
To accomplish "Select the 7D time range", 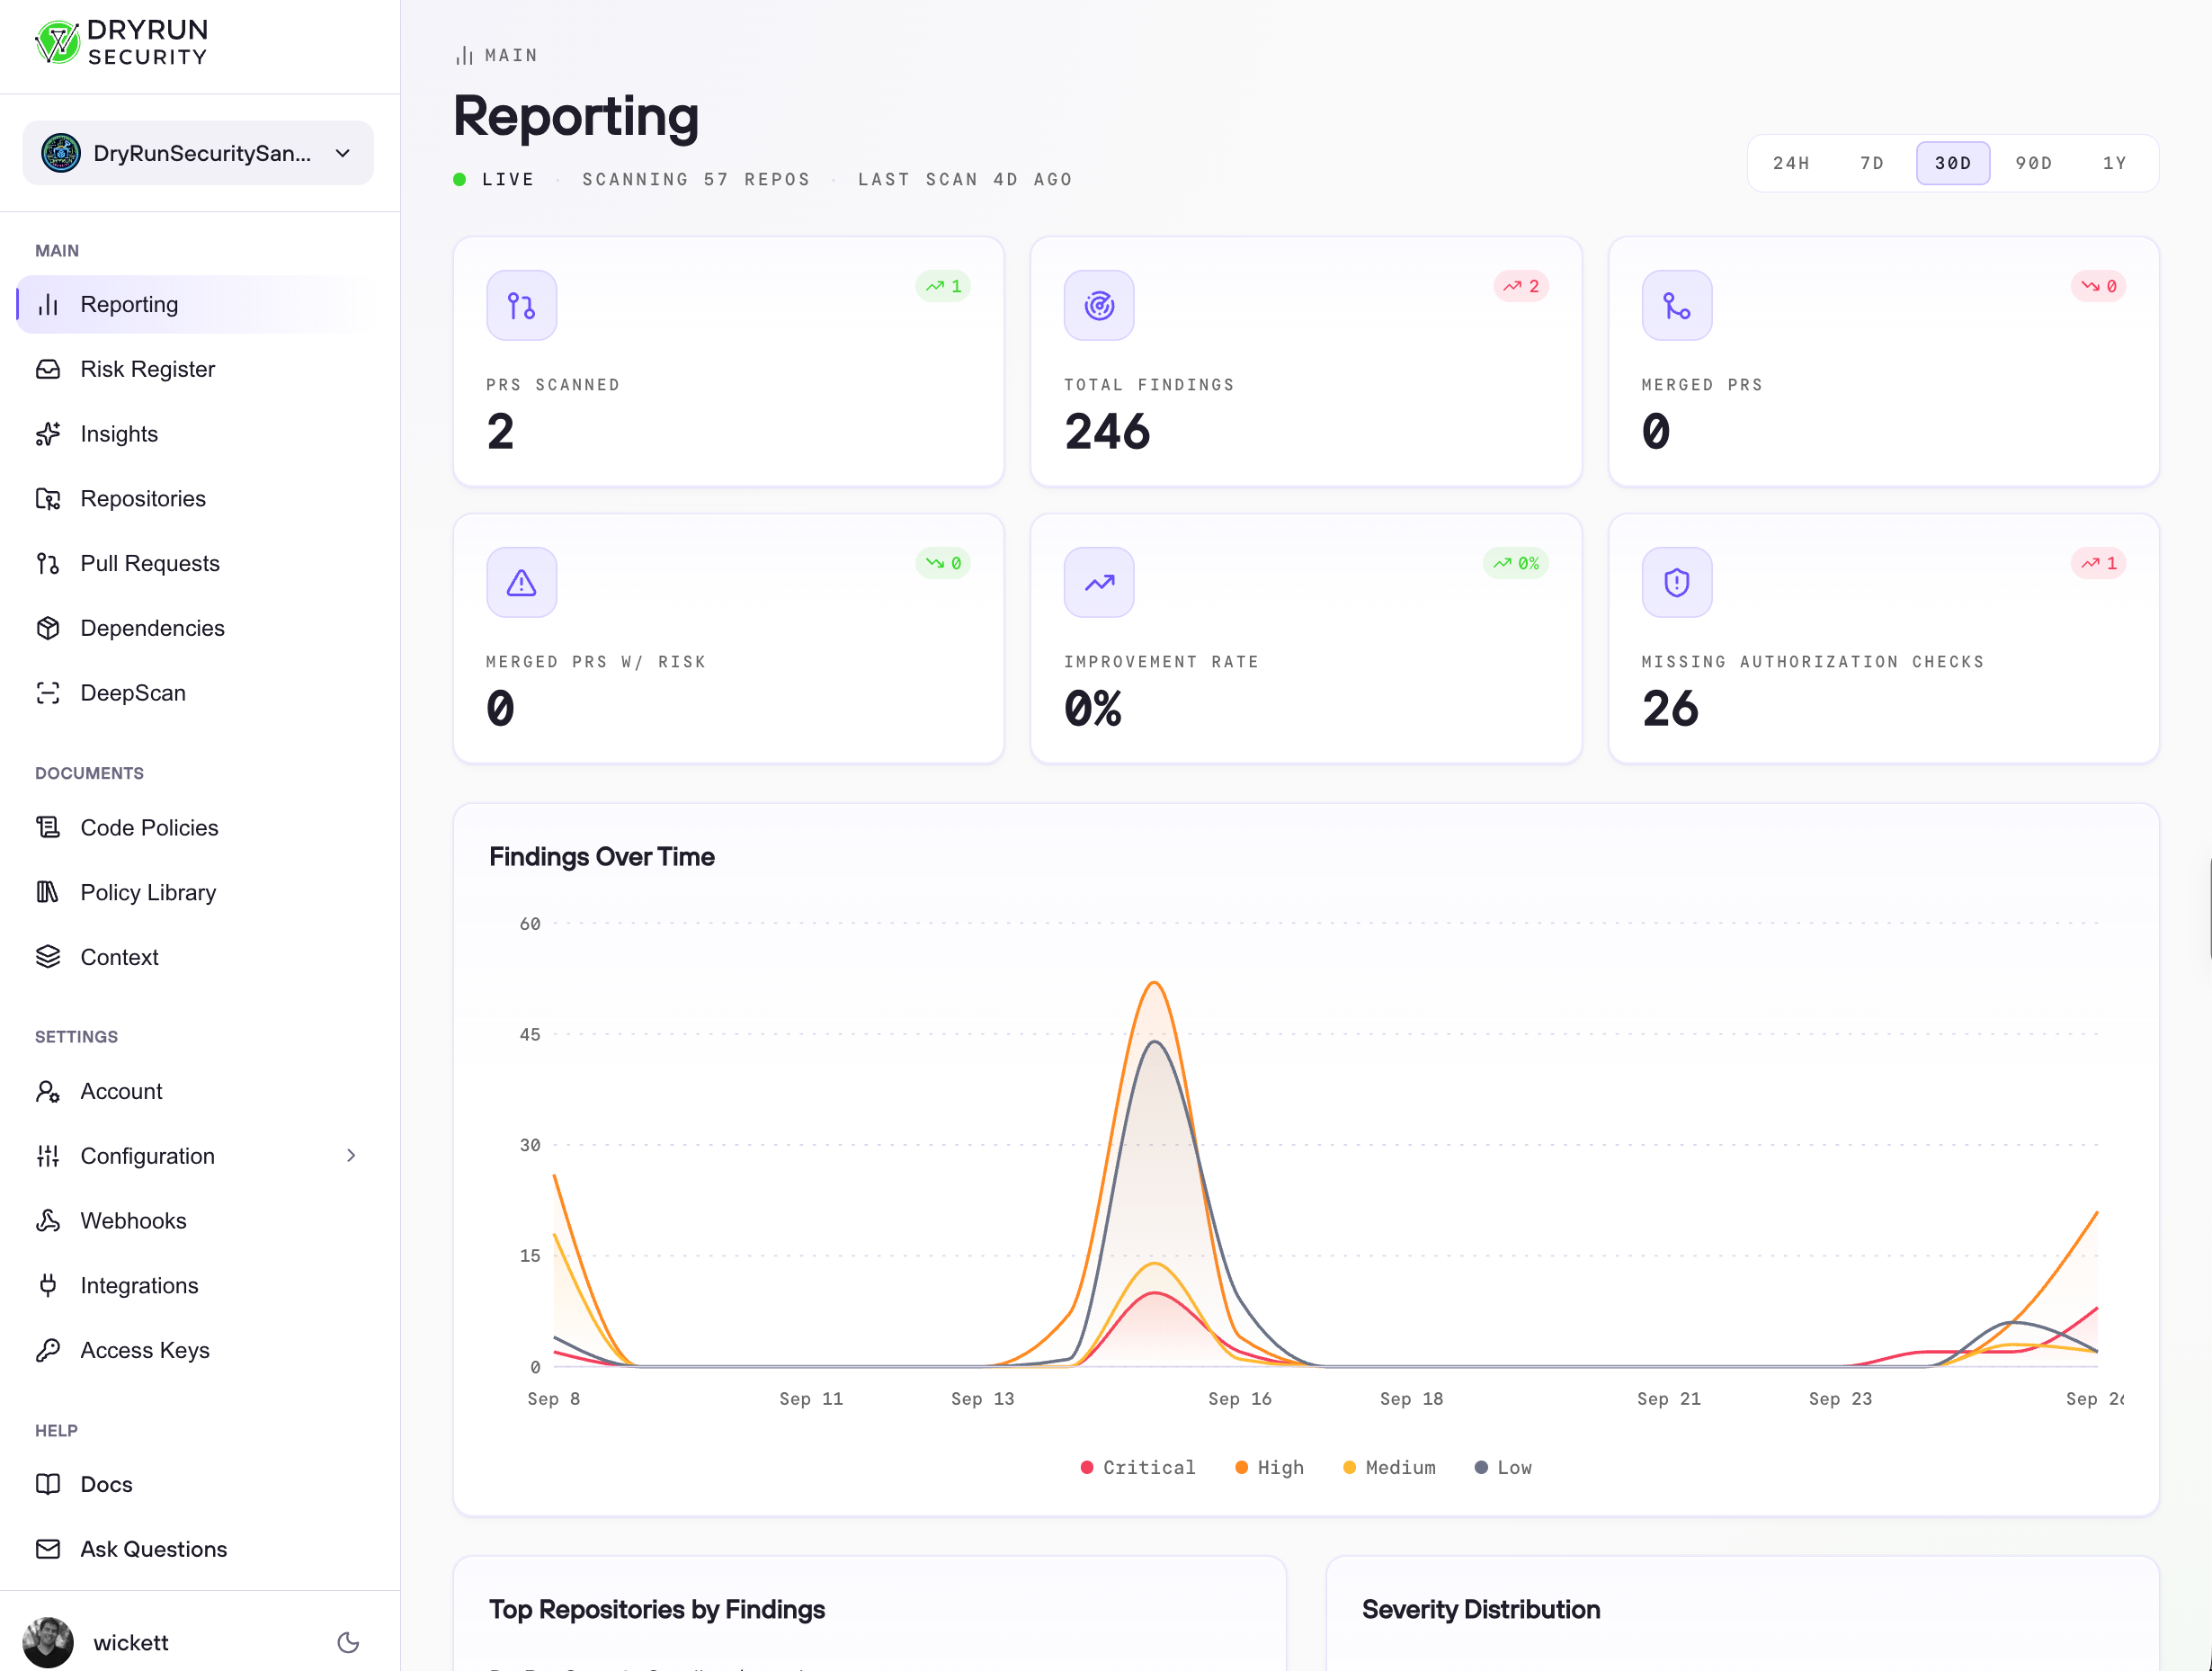I will (1872, 163).
